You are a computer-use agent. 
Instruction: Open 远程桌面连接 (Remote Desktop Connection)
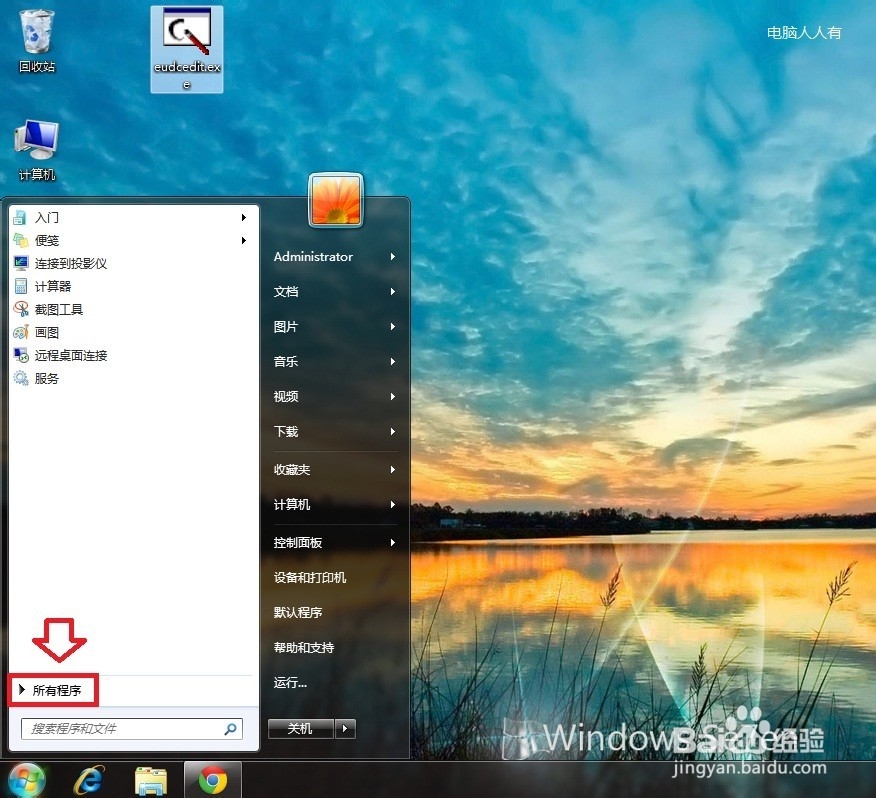[70, 354]
